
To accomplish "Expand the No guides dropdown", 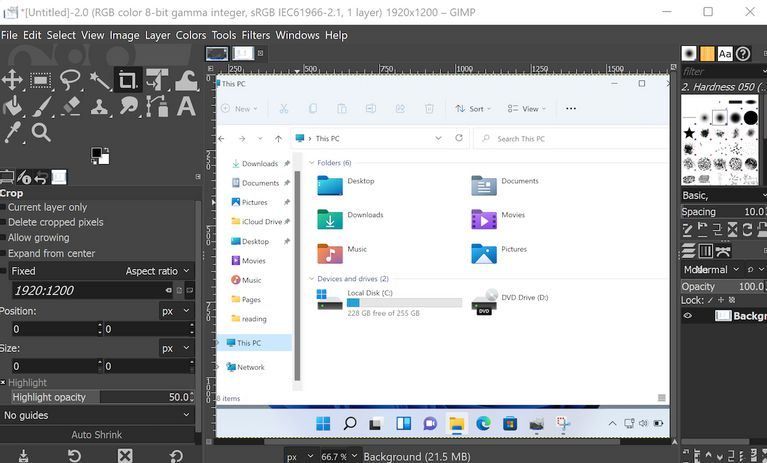I will pyautogui.click(x=97, y=415).
